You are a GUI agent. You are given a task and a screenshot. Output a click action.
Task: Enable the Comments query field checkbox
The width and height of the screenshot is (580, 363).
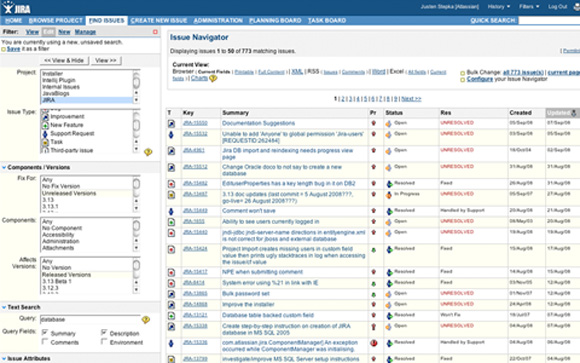click(x=45, y=341)
